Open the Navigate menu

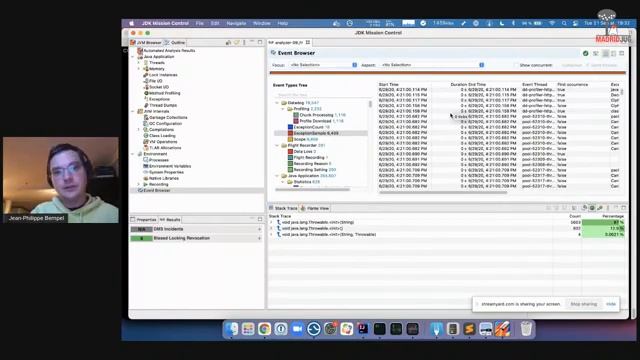(x=236, y=23)
